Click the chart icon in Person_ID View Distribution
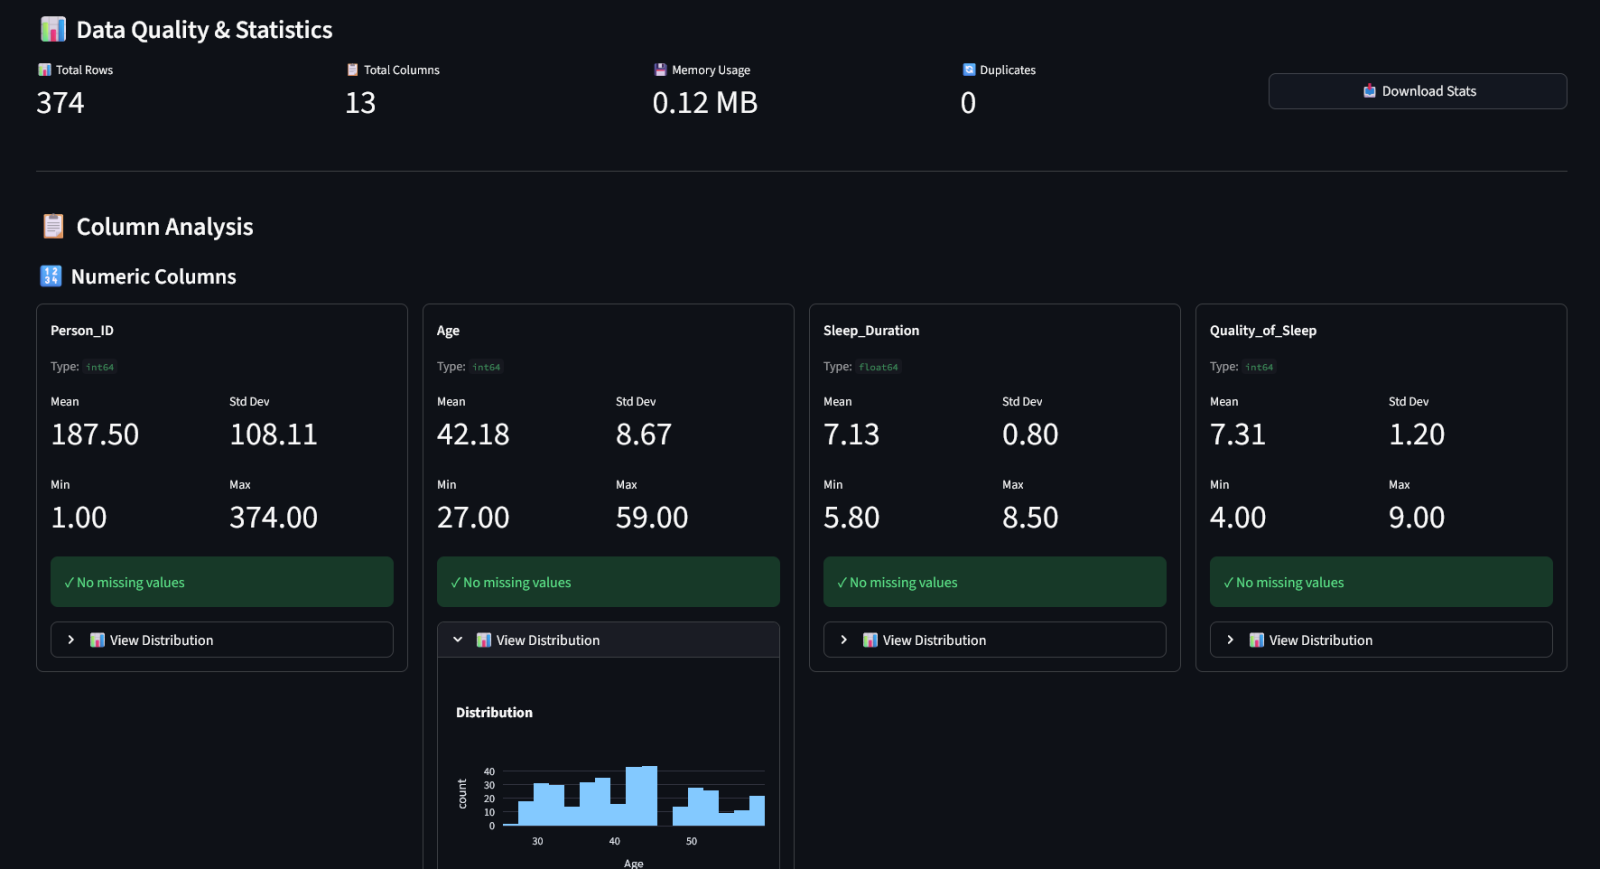1600x869 pixels. (97, 640)
